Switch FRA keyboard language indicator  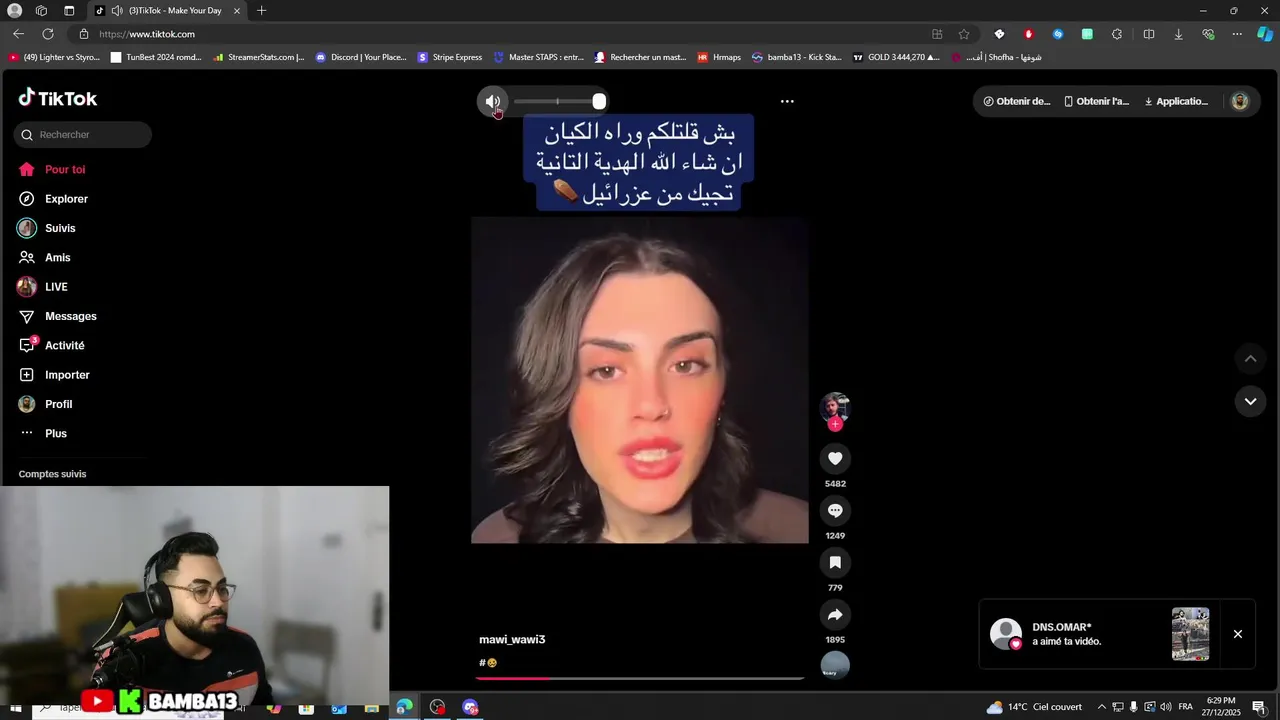point(1186,707)
